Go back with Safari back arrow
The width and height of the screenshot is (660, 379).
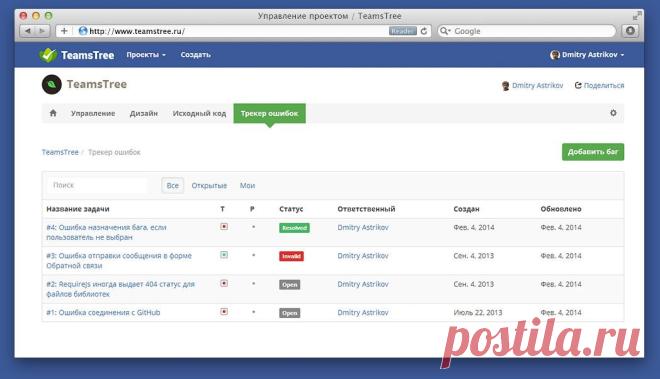click(28, 31)
